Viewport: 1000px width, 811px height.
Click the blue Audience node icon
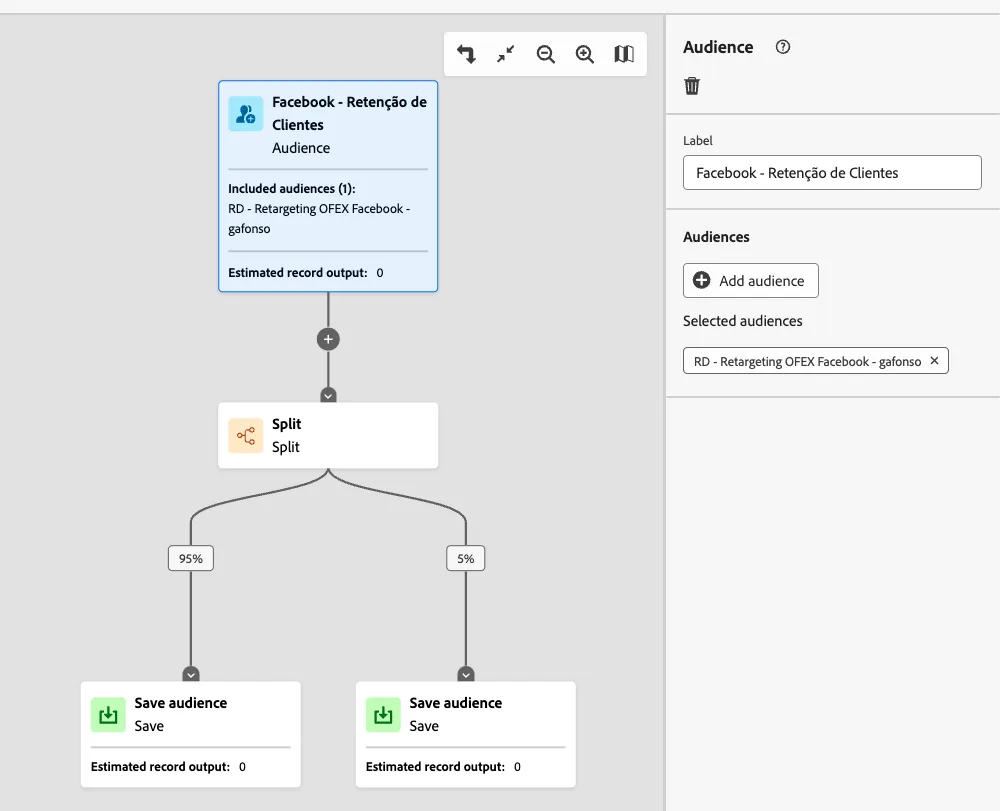(x=246, y=113)
